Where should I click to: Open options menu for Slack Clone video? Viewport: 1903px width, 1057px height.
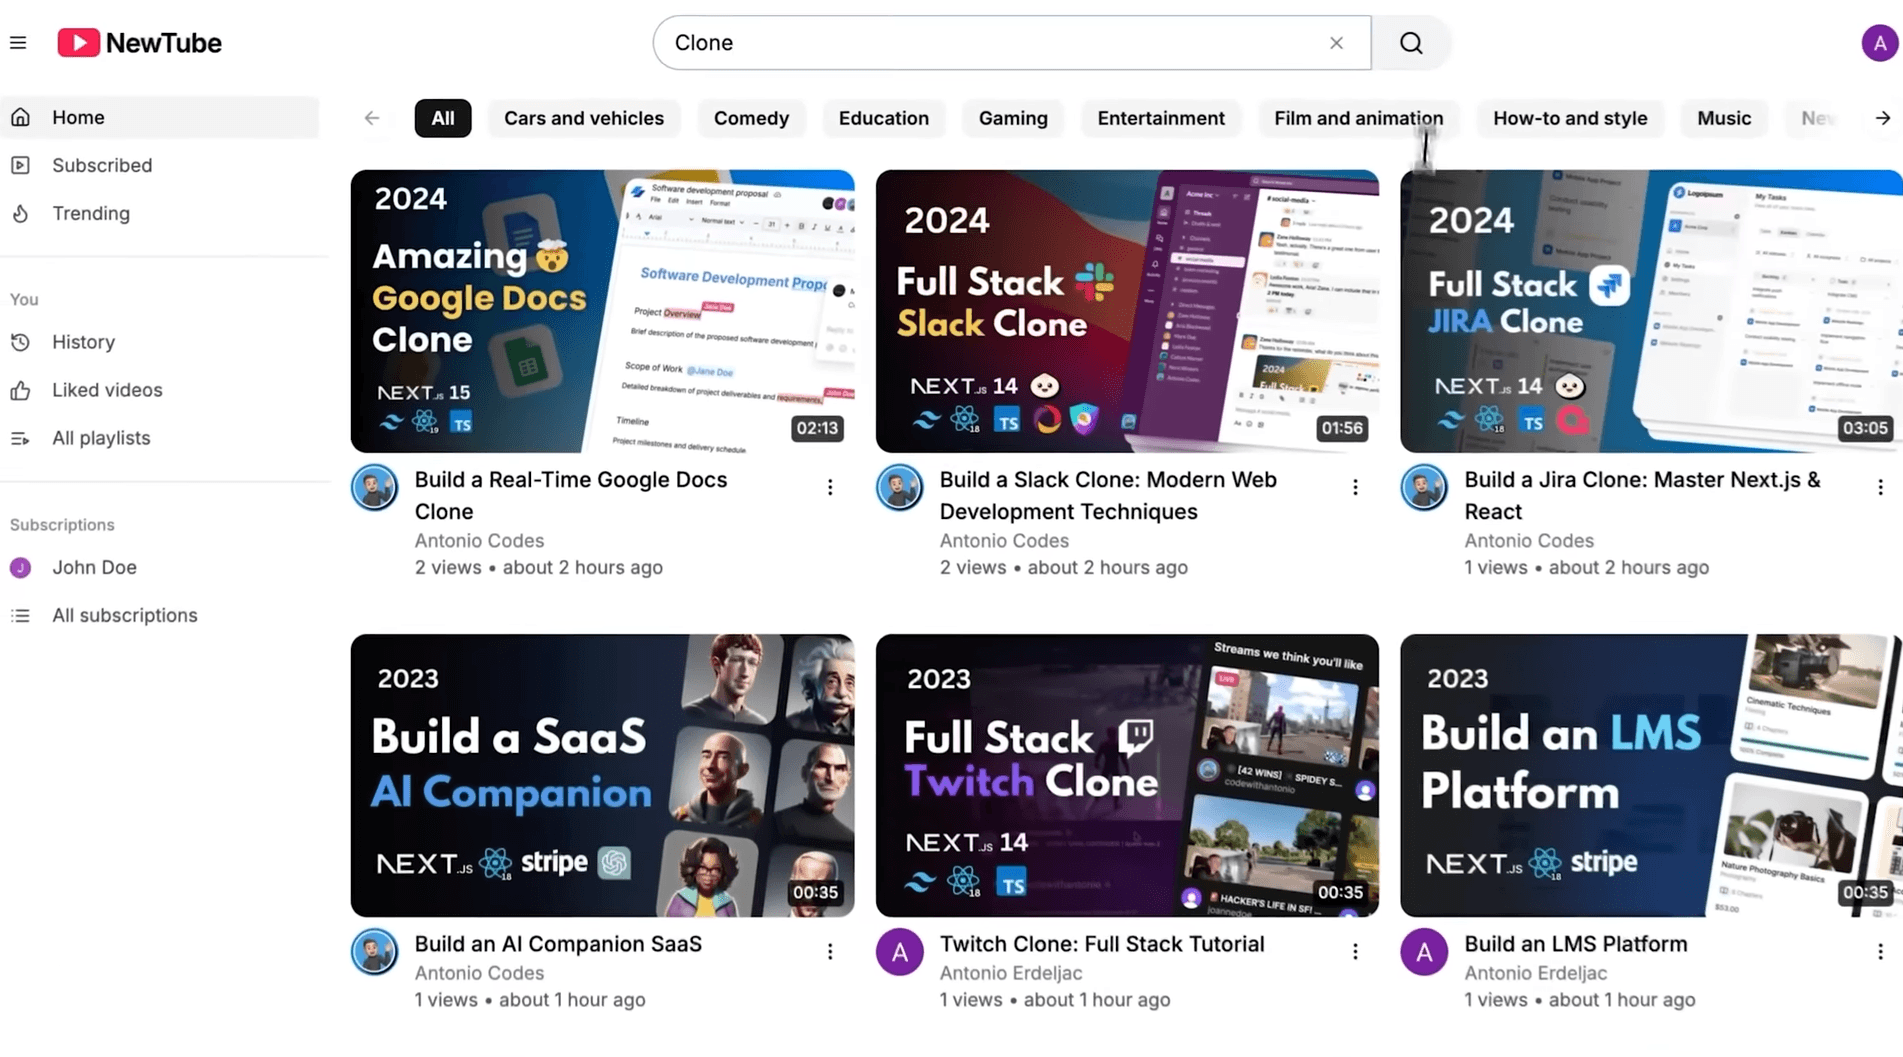[x=1354, y=487]
